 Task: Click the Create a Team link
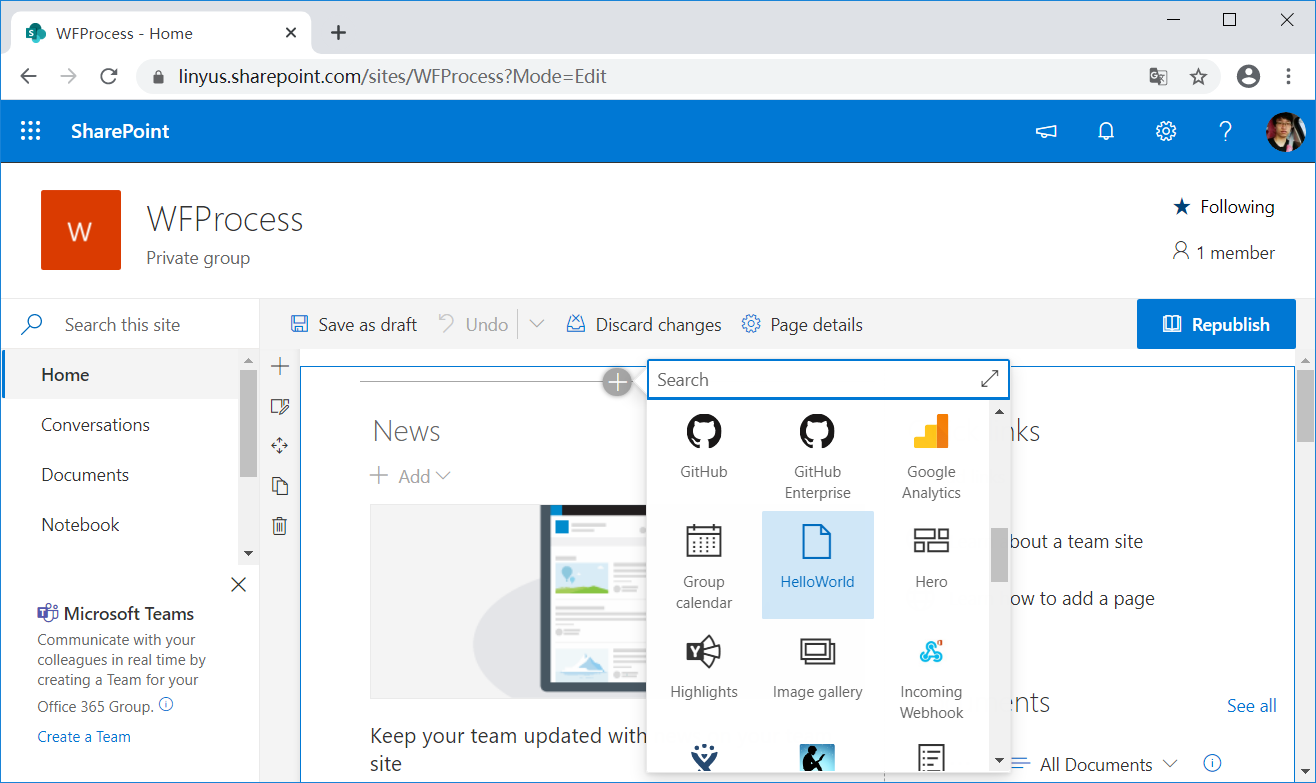pyautogui.click(x=84, y=736)
